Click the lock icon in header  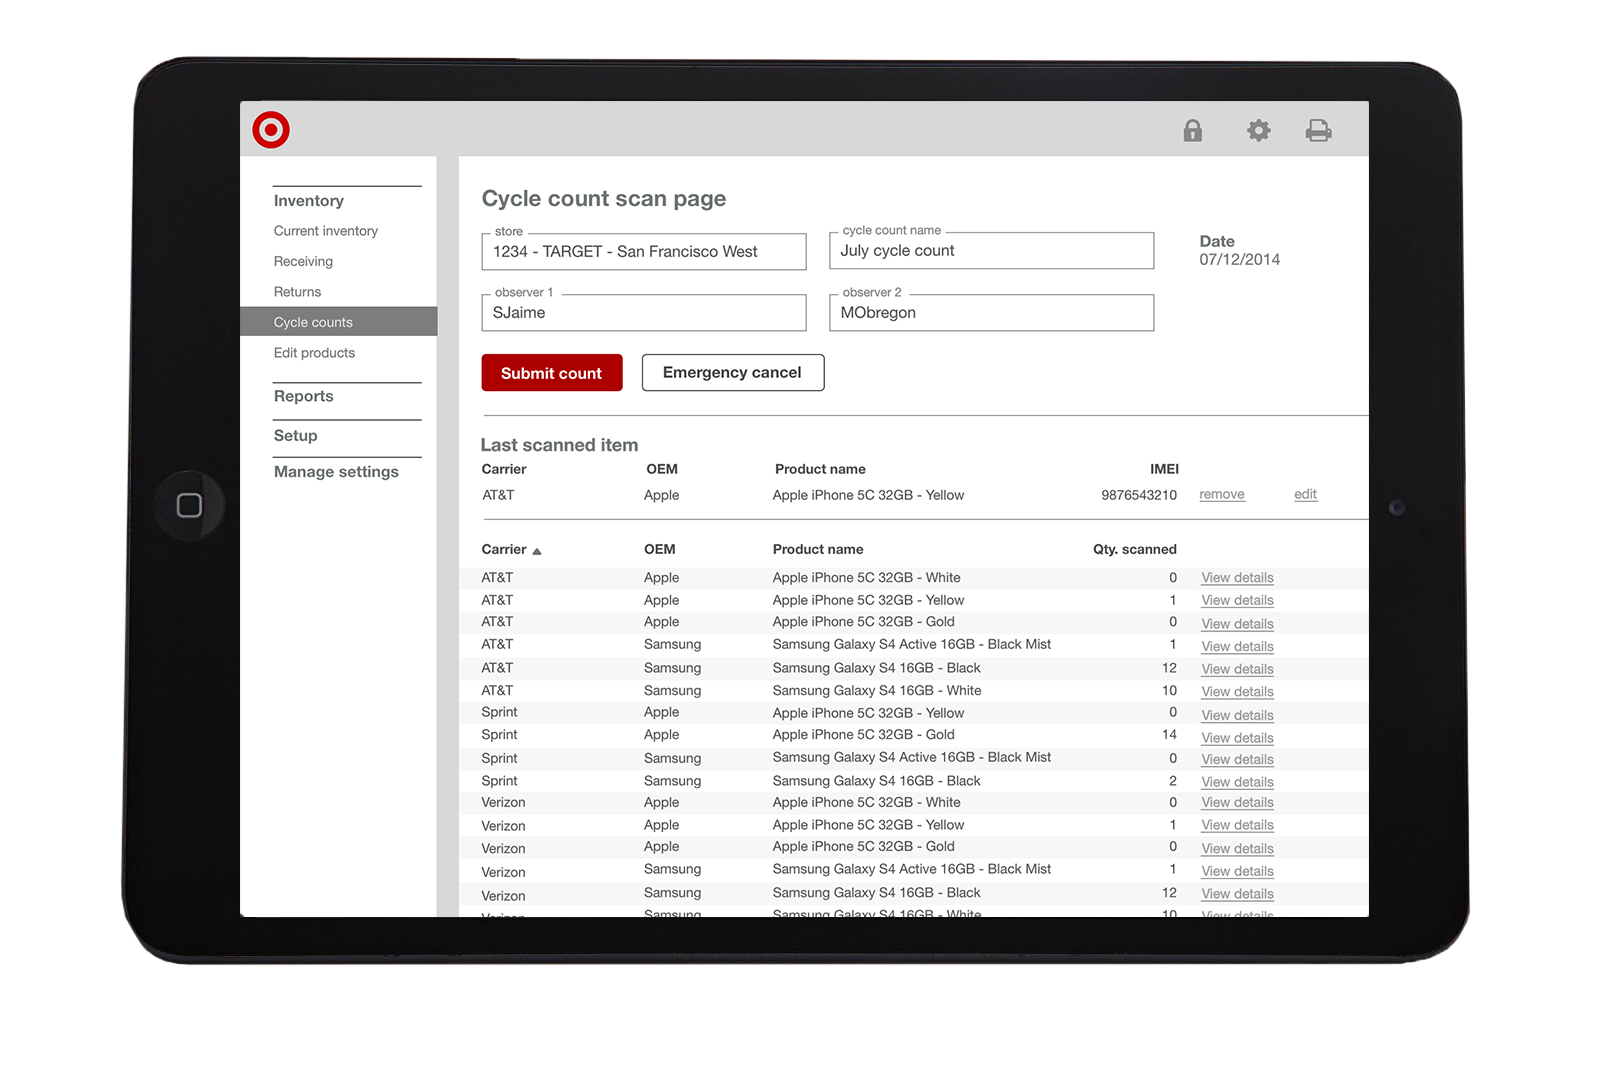pos(1192,130)
